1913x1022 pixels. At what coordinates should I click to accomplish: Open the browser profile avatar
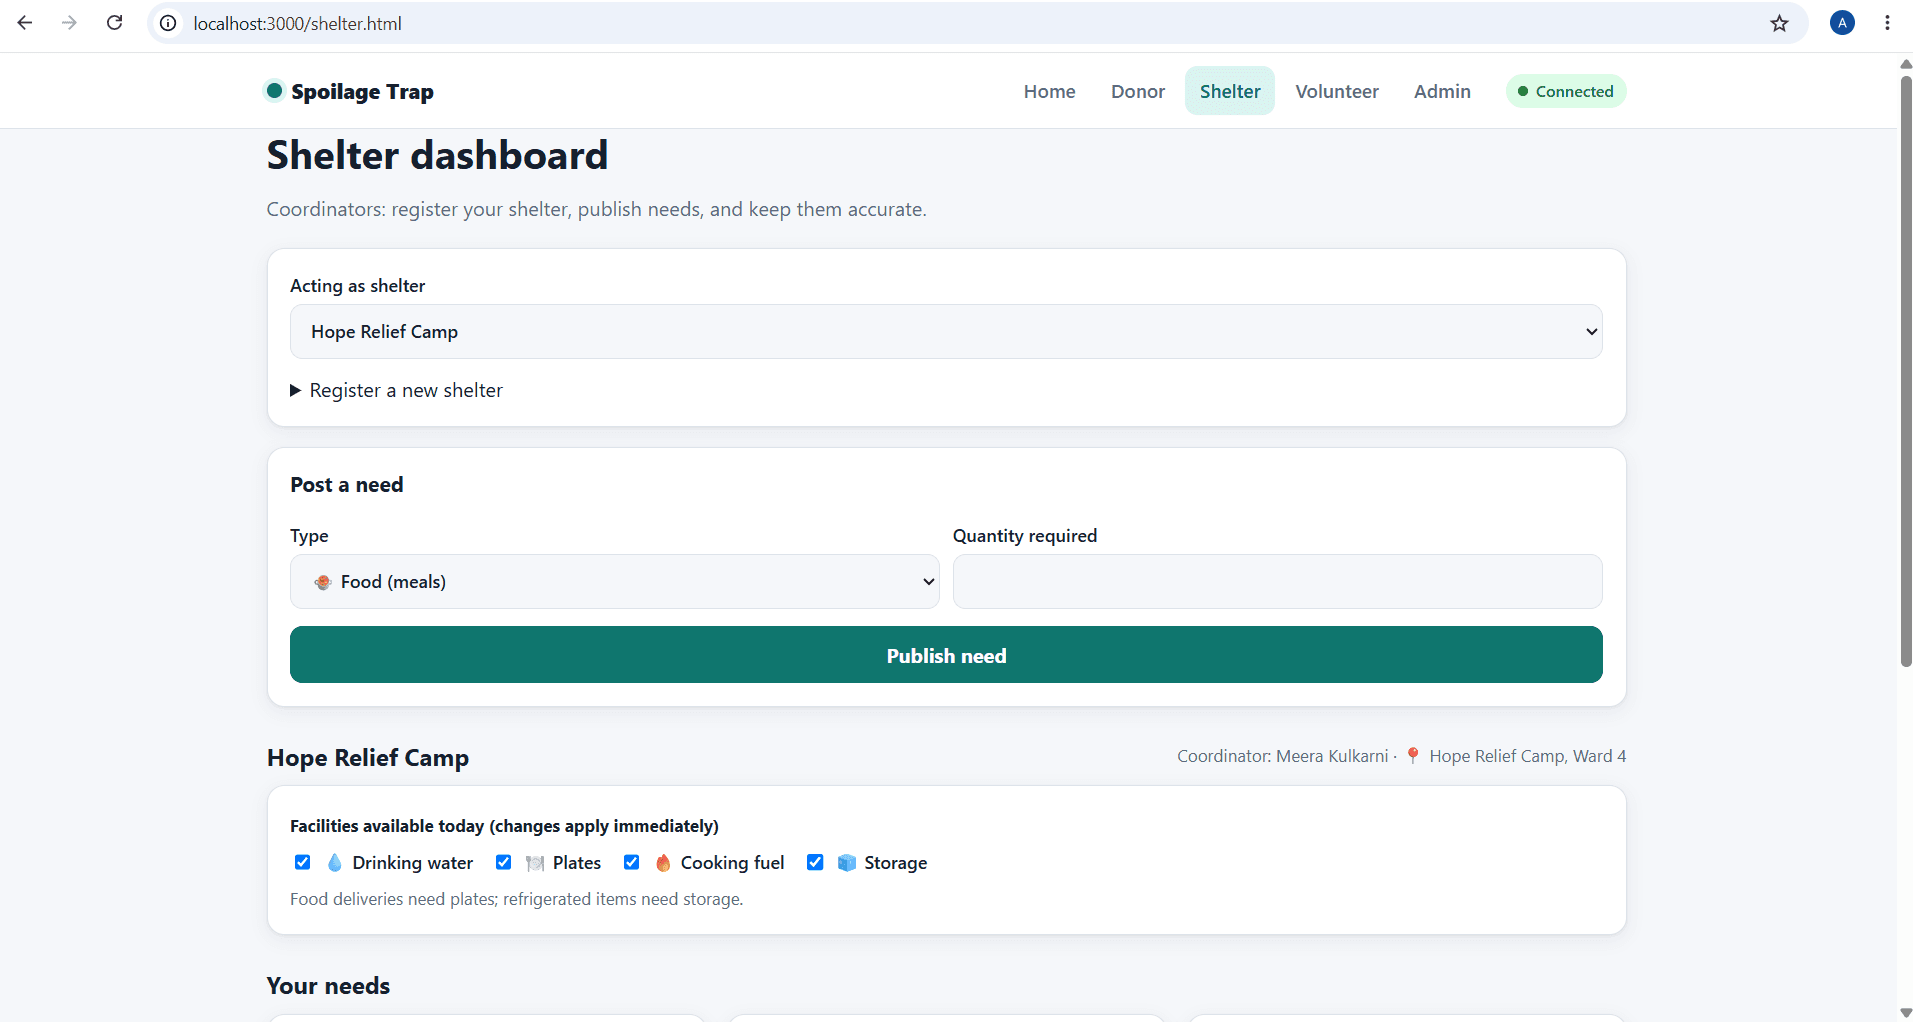point(1842,23)
